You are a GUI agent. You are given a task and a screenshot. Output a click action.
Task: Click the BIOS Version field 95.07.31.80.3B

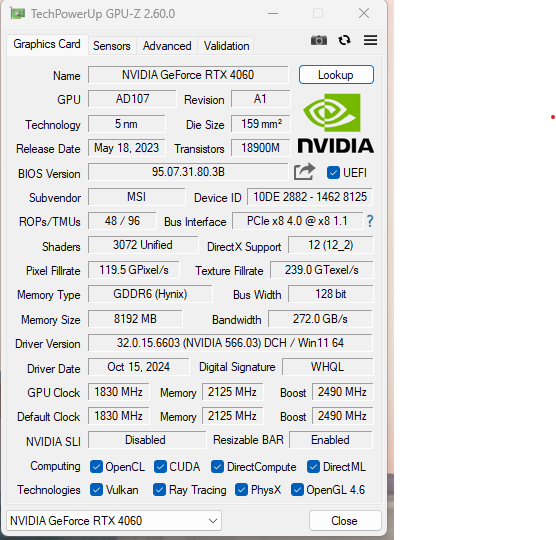click(188, 172)
